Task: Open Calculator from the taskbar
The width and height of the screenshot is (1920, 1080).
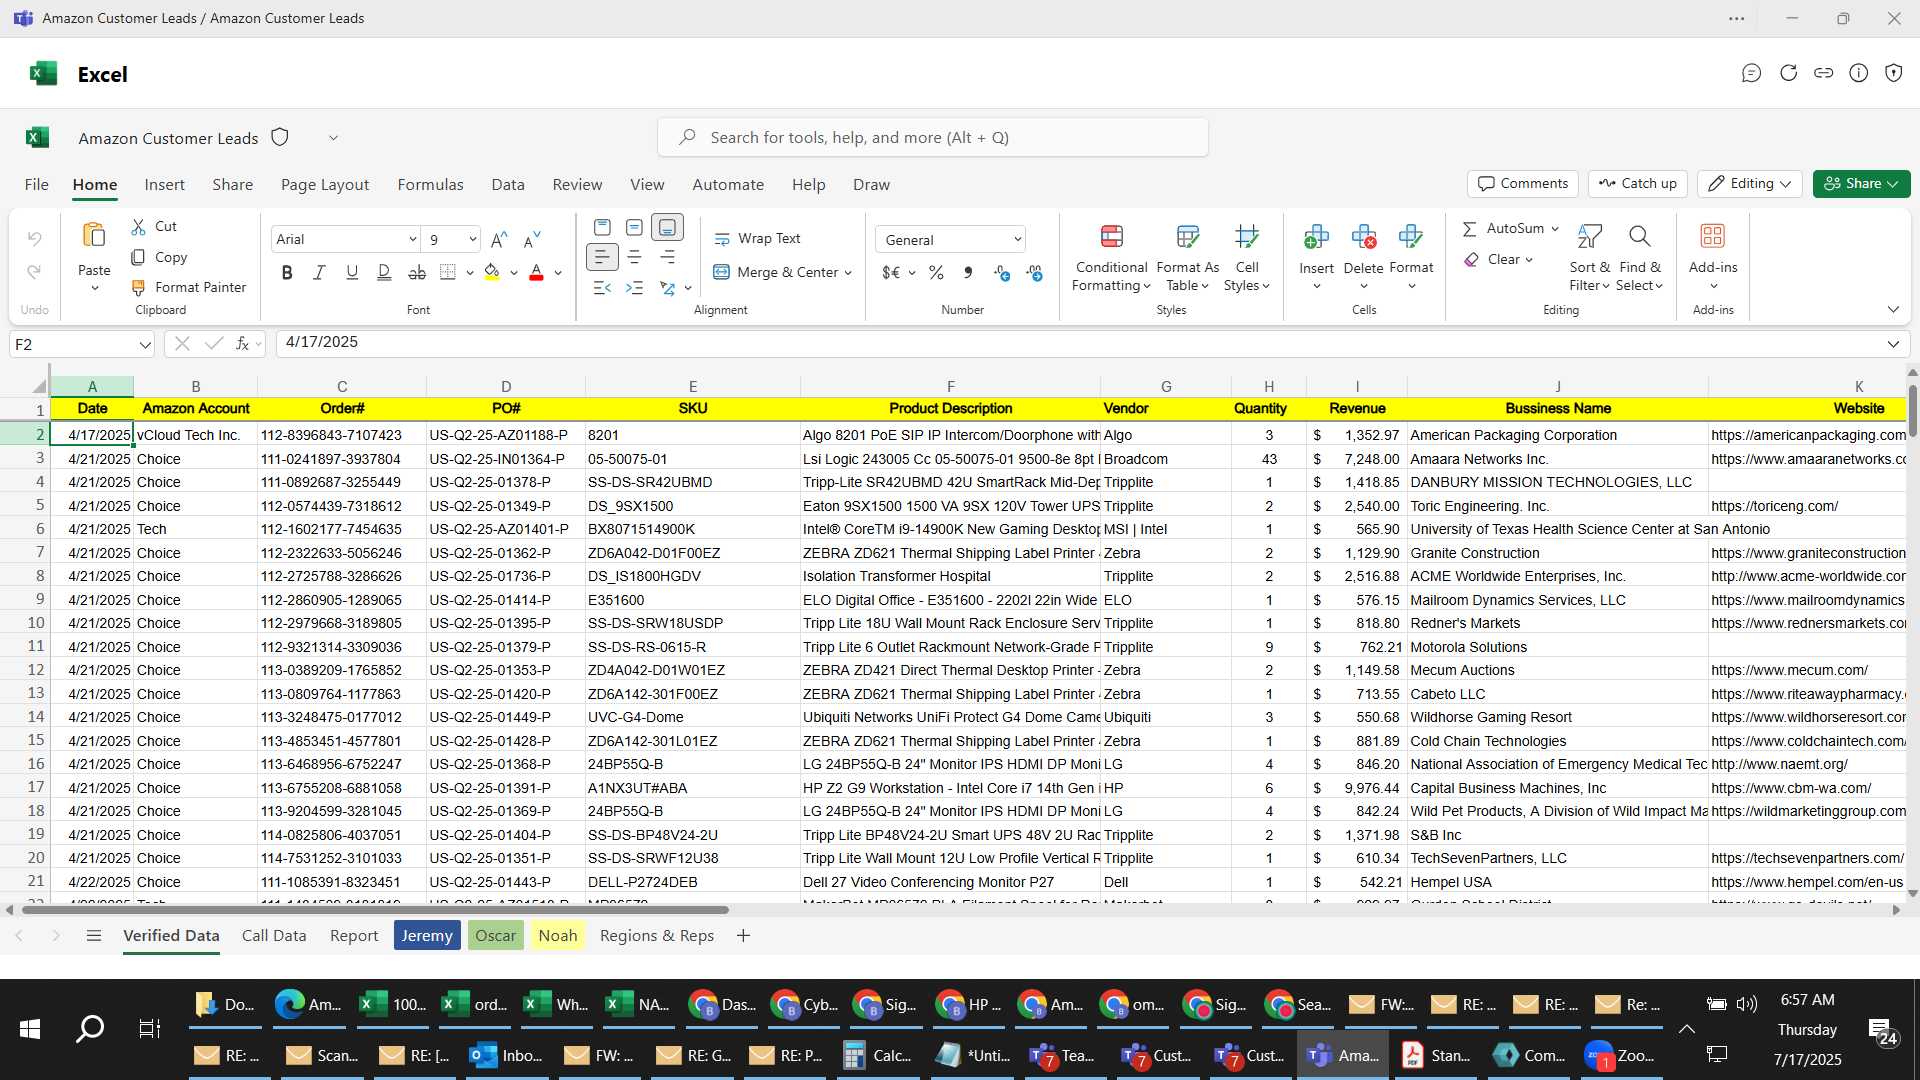Action: 878,1056
